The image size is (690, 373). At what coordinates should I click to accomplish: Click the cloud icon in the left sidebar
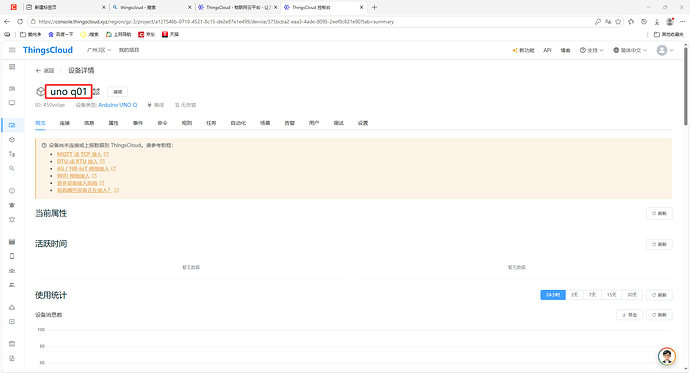(x=12, y=307)
